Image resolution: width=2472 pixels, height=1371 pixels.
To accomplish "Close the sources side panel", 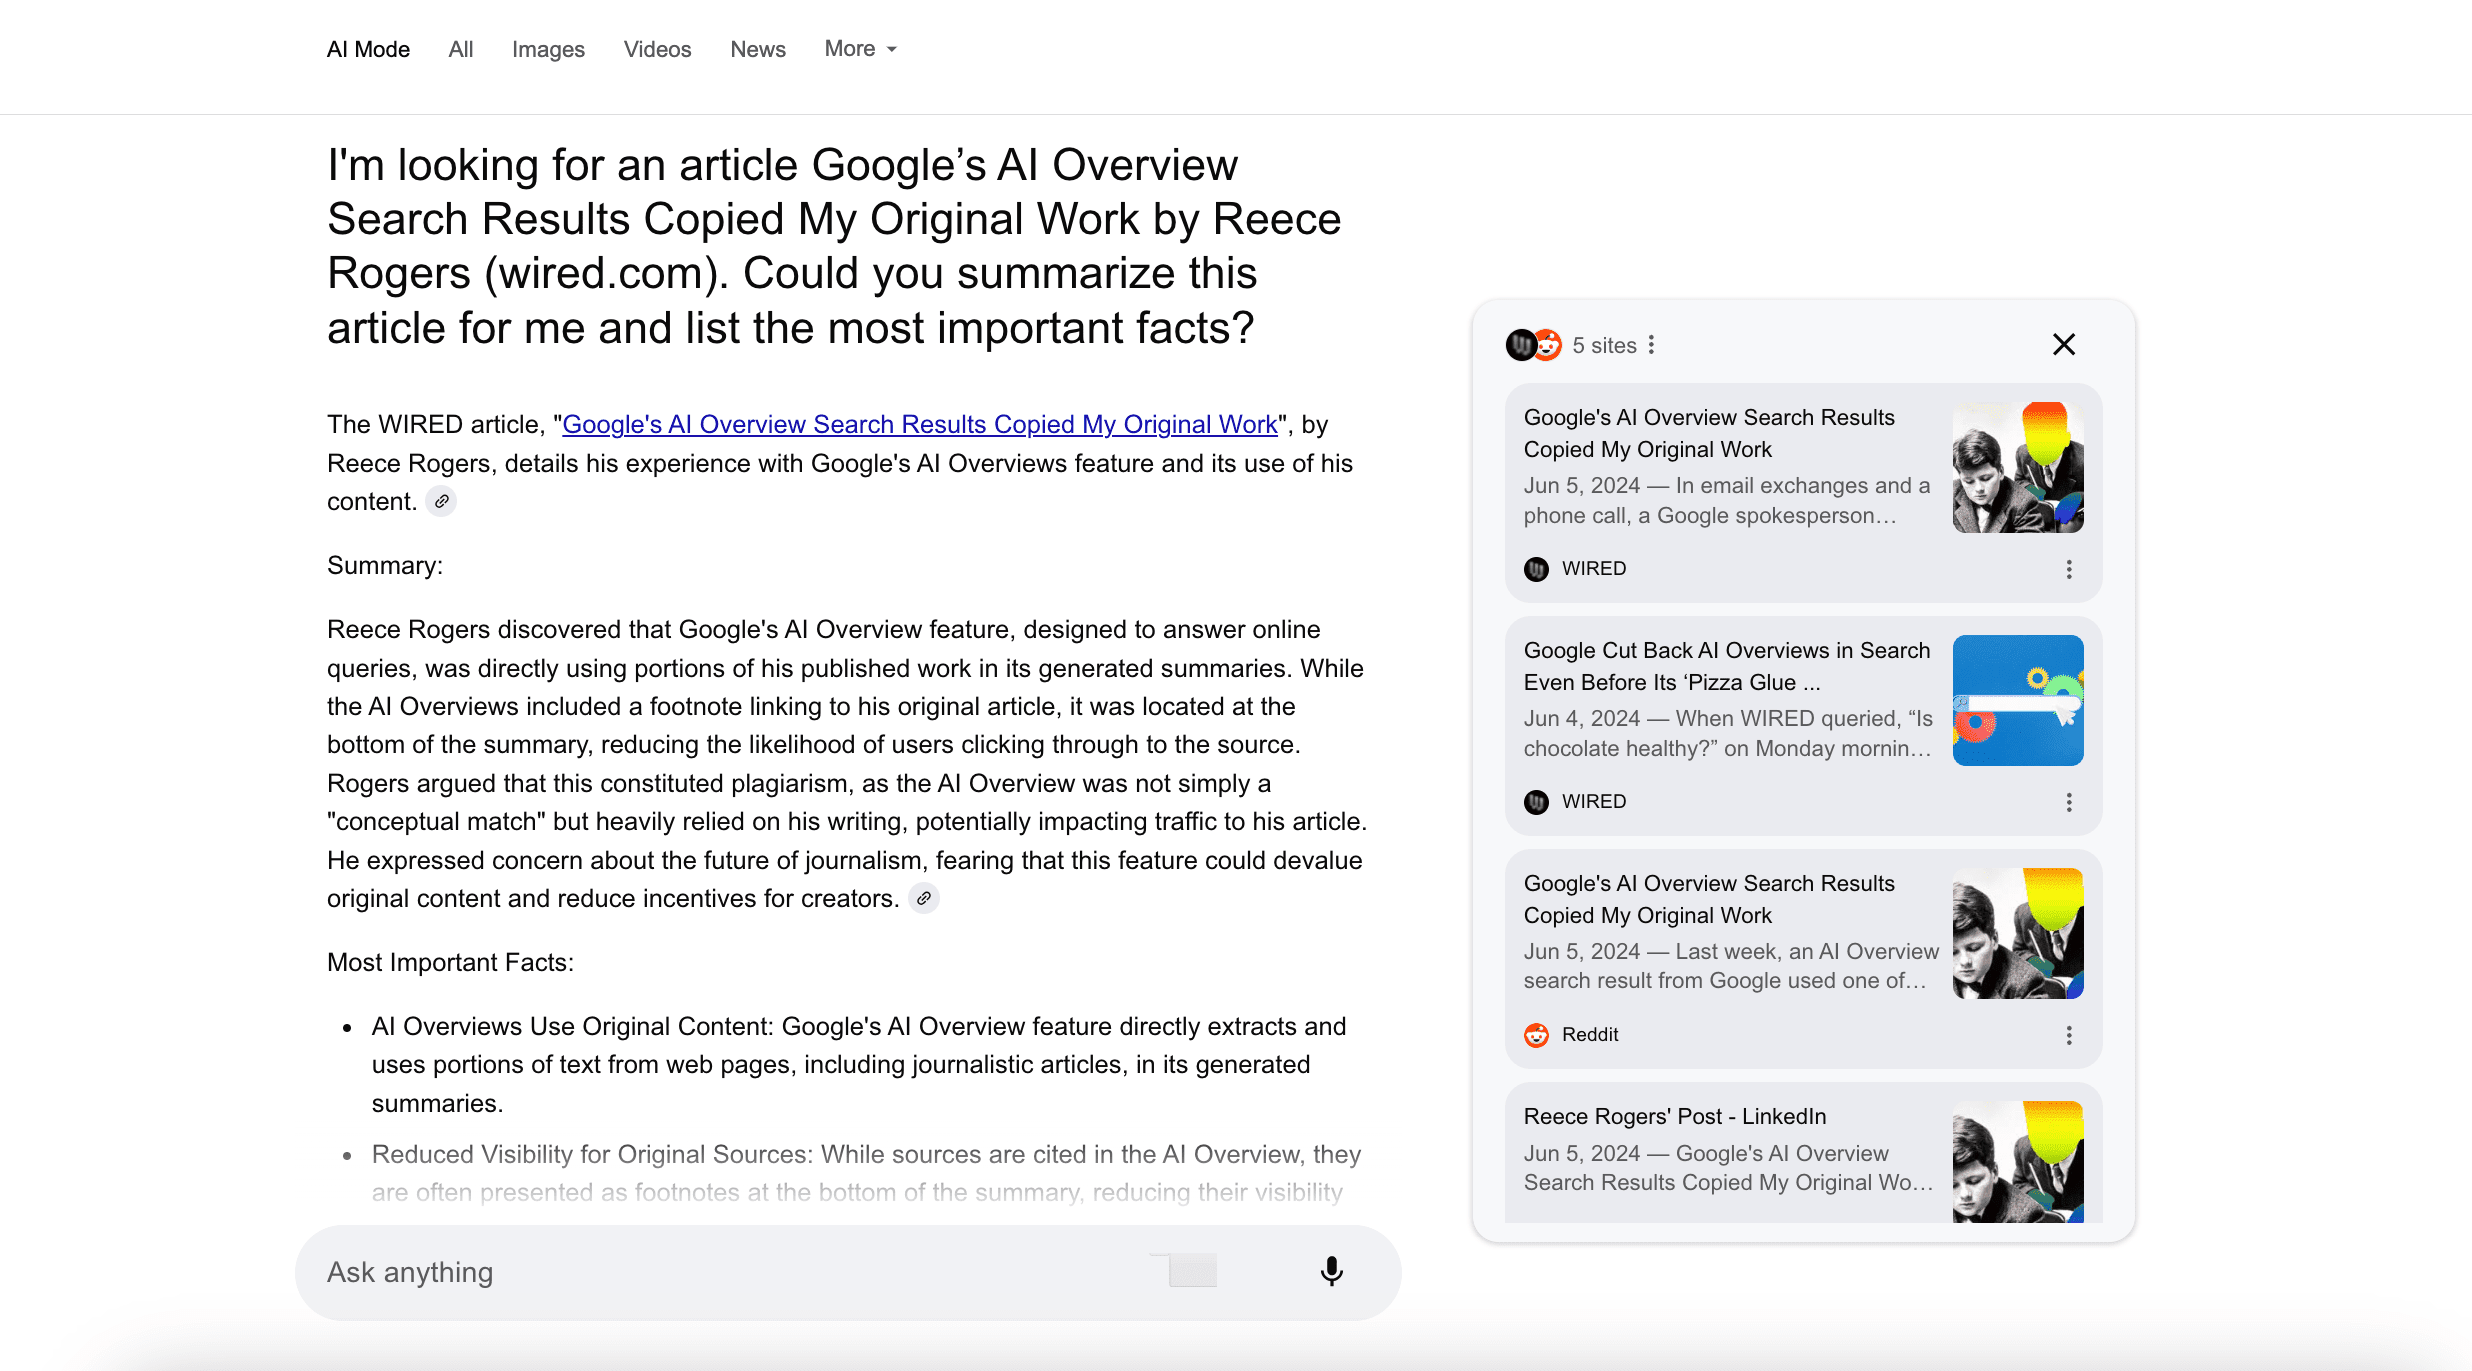I will [x=2064, y=344].
